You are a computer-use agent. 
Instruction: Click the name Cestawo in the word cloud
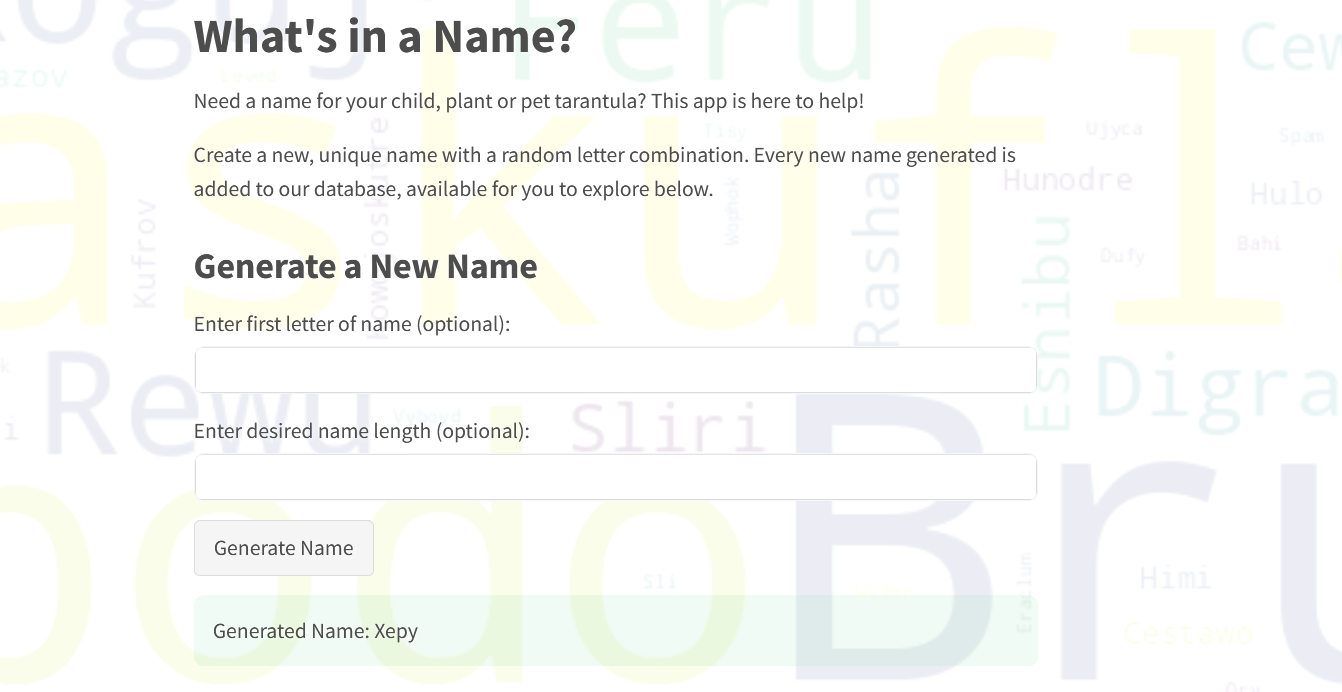pyautogui.click(x=1188, y=634)
